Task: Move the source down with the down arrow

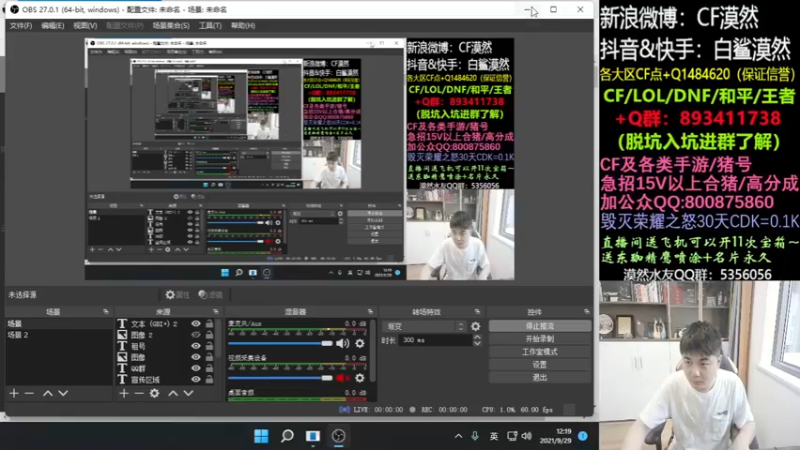Action: tap(188, 393)
